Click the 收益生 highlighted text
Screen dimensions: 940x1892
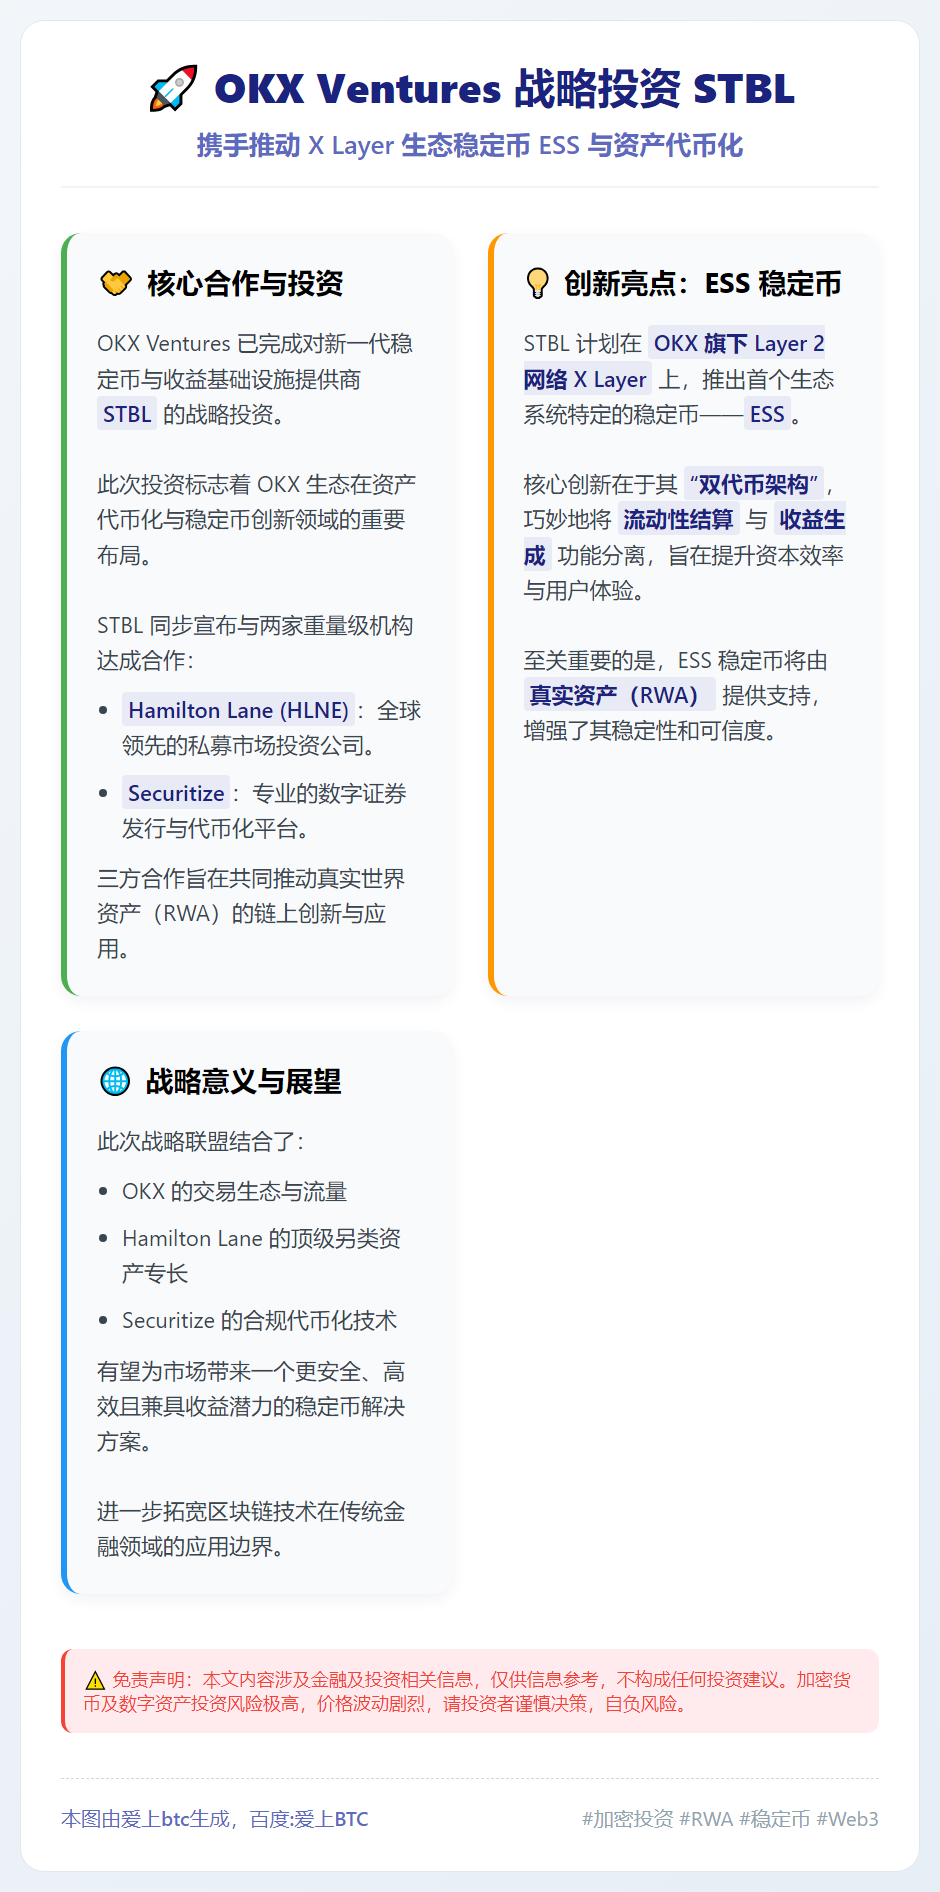pos(812,520)
